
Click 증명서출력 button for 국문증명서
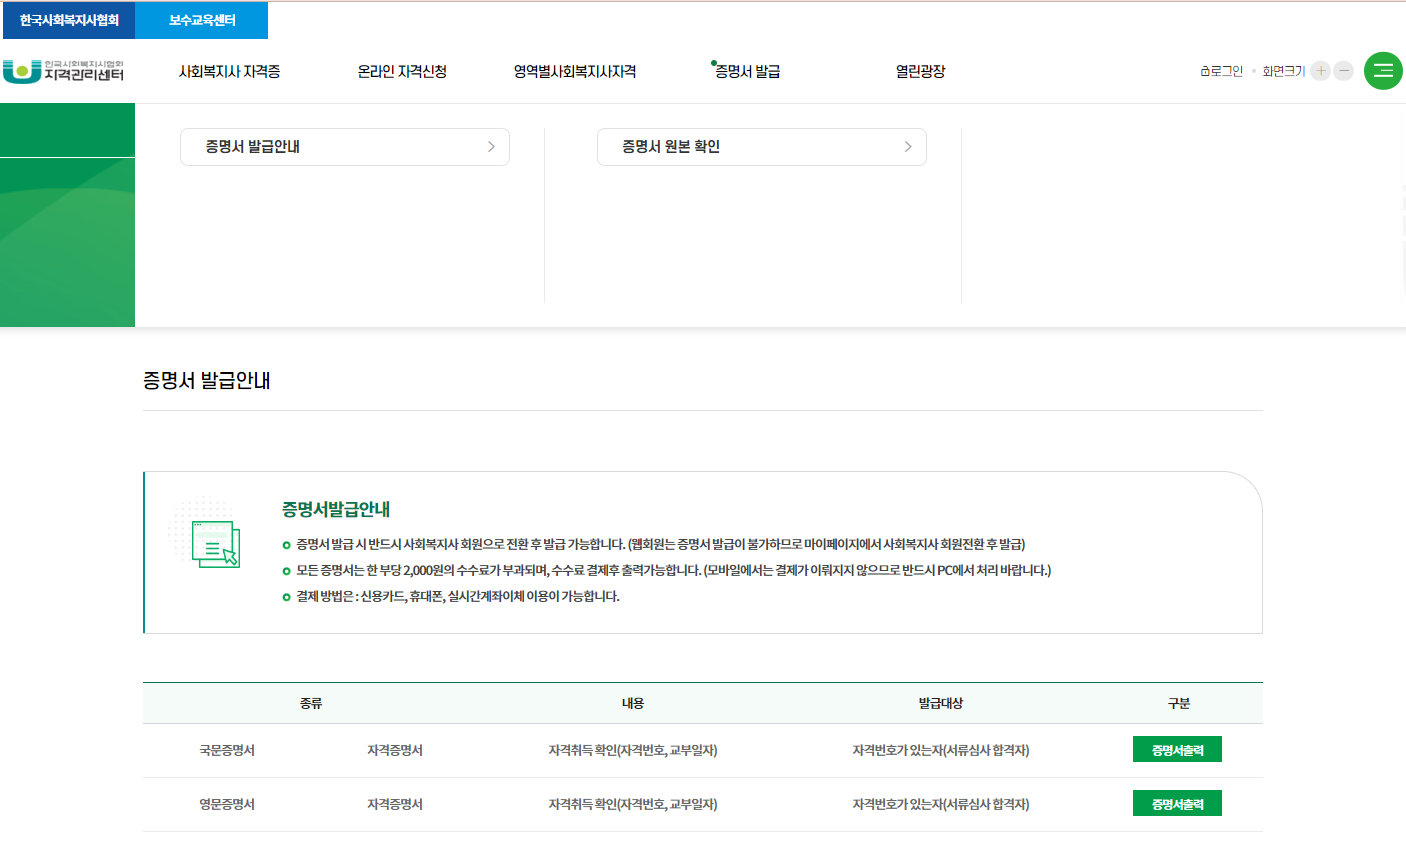[1177, 748]
